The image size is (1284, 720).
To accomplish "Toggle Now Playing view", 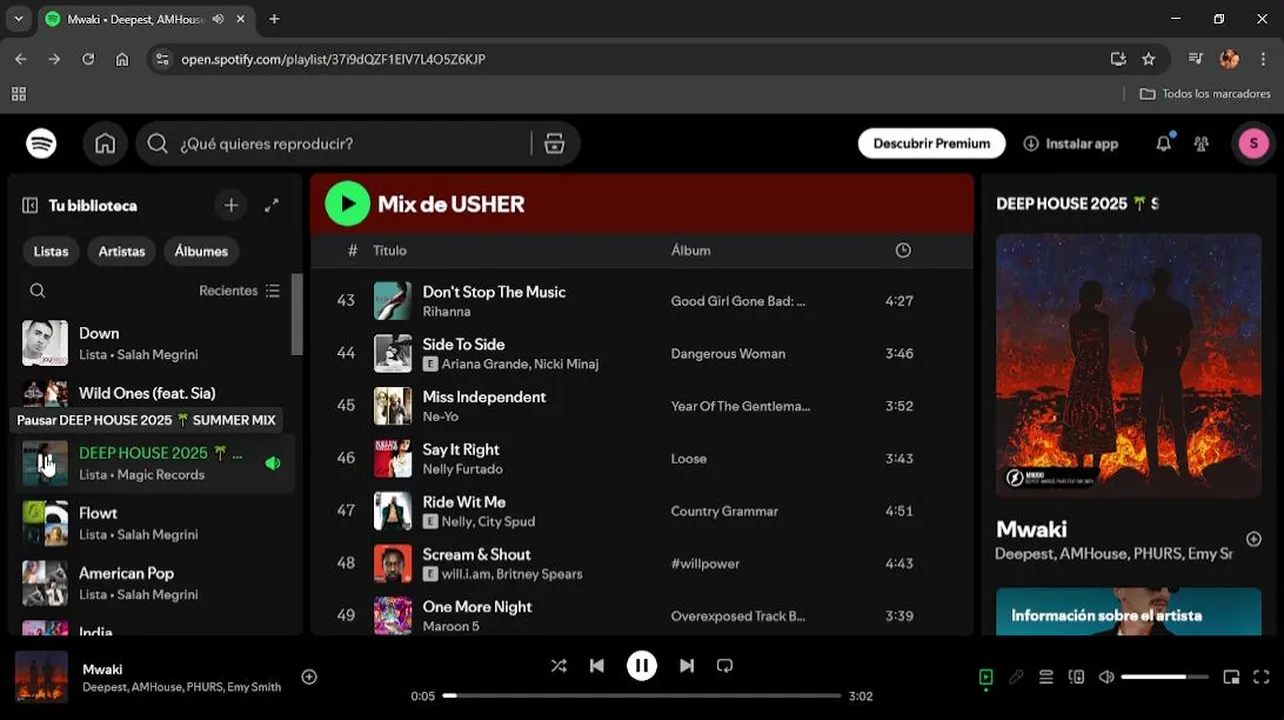I will click(986, 677).
